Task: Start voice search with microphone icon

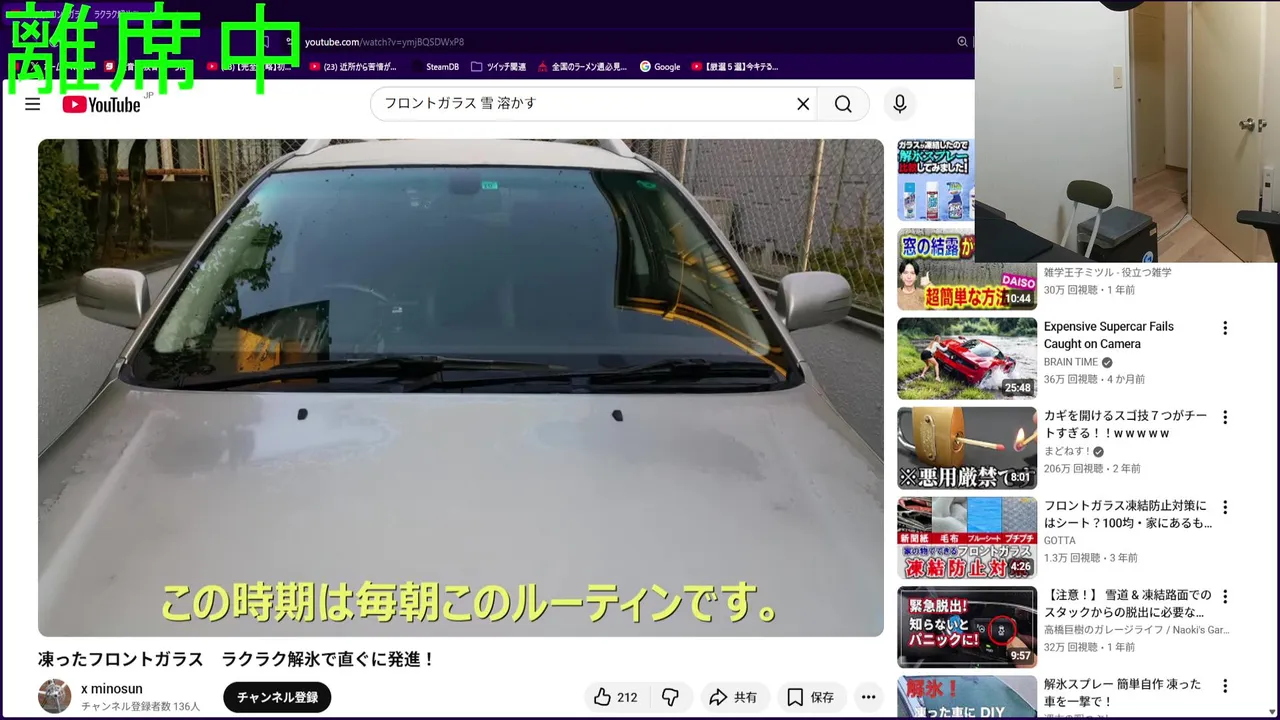Action: [899, 104]
